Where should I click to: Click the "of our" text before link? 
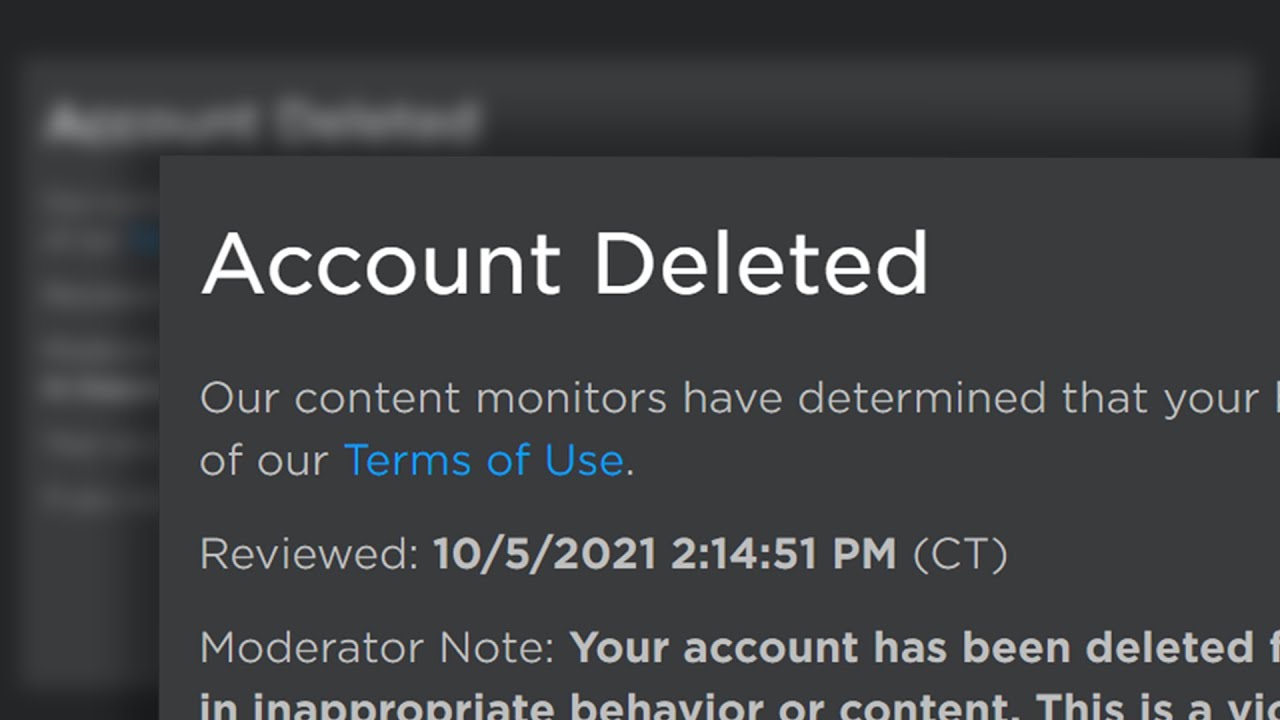tap(264, 460)
